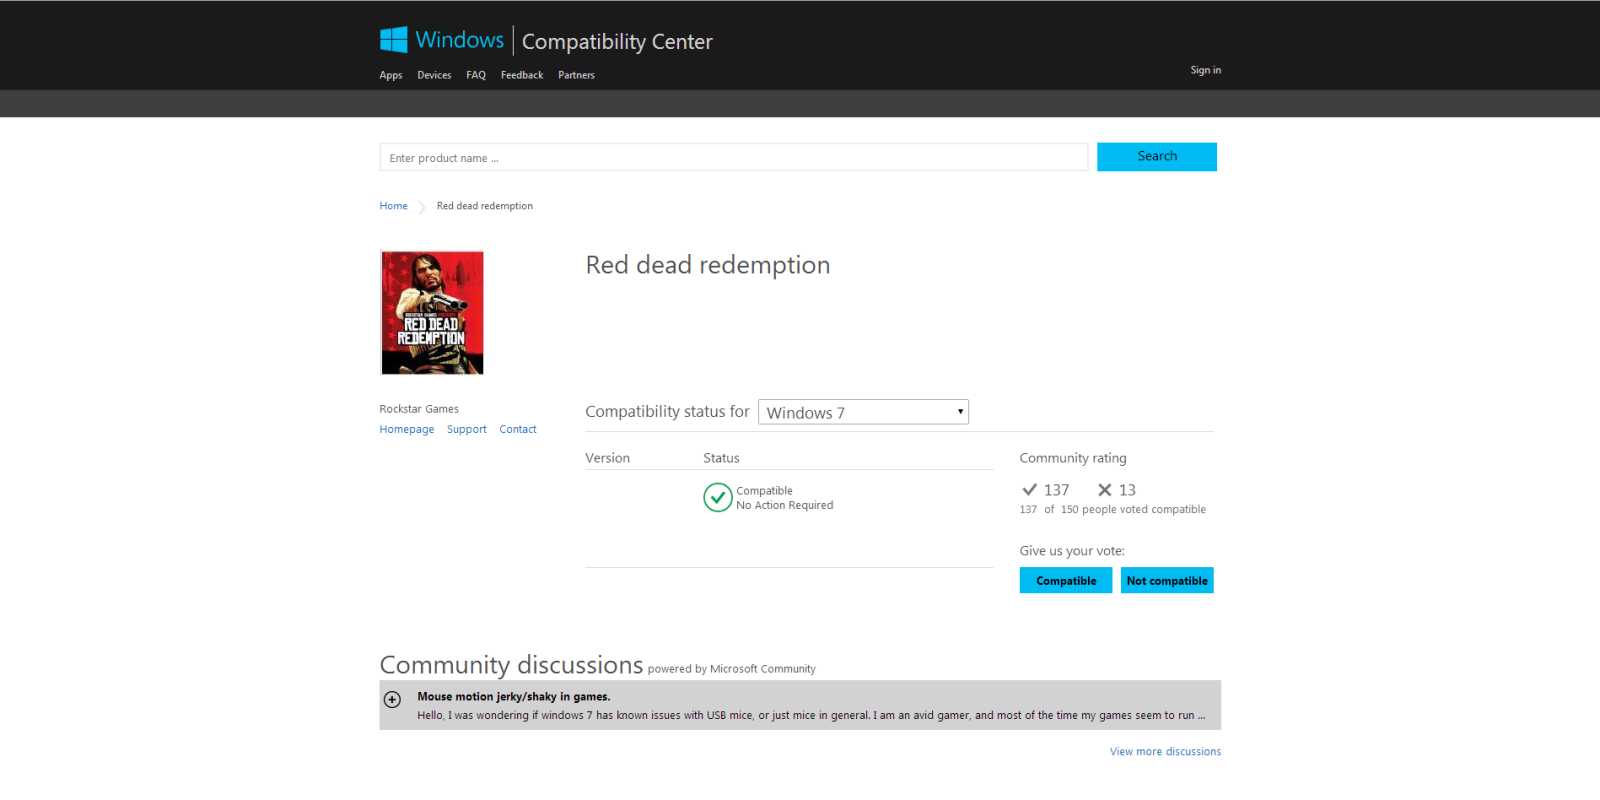Viewport: 1600px width, 800px height.
Task: Open the Windows 7 version dropdown
Action: coord(863,412)
